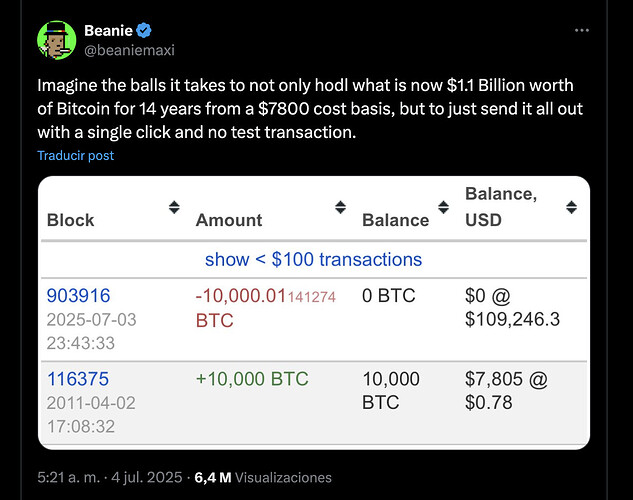This screenshot has height=500, width=633.
Task: Open the @beaniemaxi handle
Action: (x=129, y=50)
